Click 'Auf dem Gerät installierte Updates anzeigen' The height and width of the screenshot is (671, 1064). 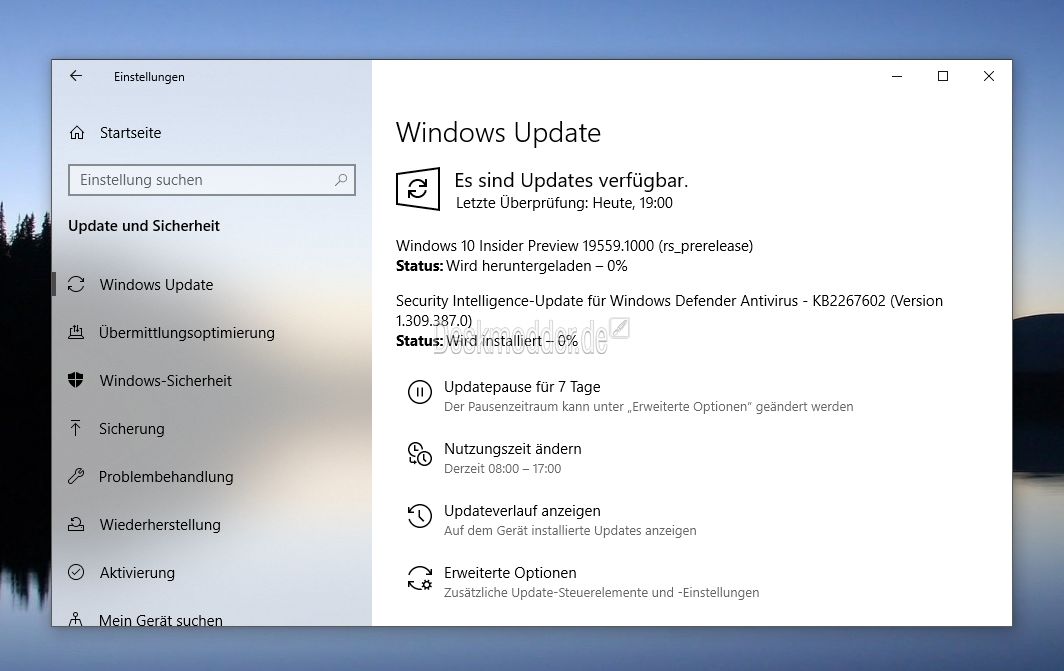(570, 531)
